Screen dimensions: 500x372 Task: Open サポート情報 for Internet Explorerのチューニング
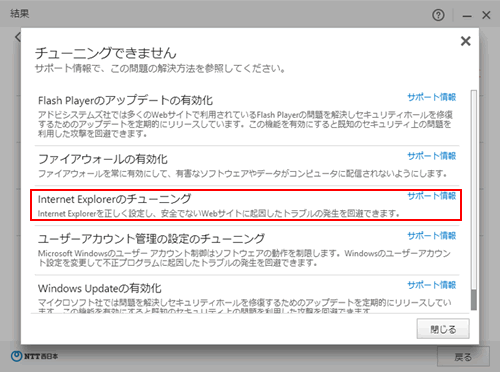pos(432,196)
